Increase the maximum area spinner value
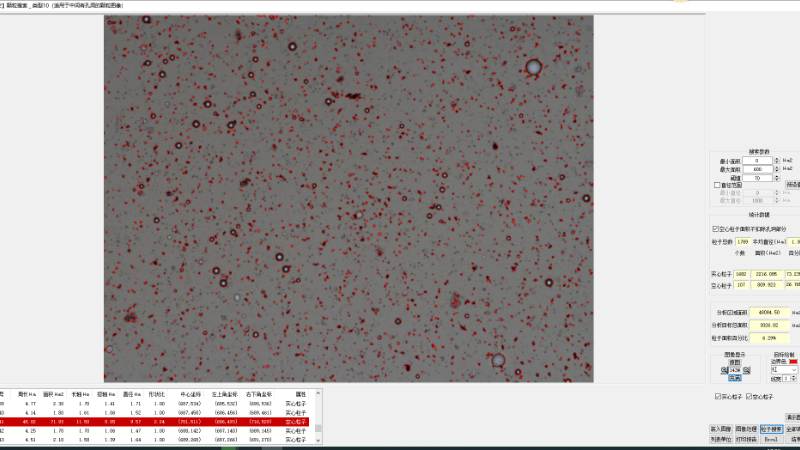 [777, 166]
